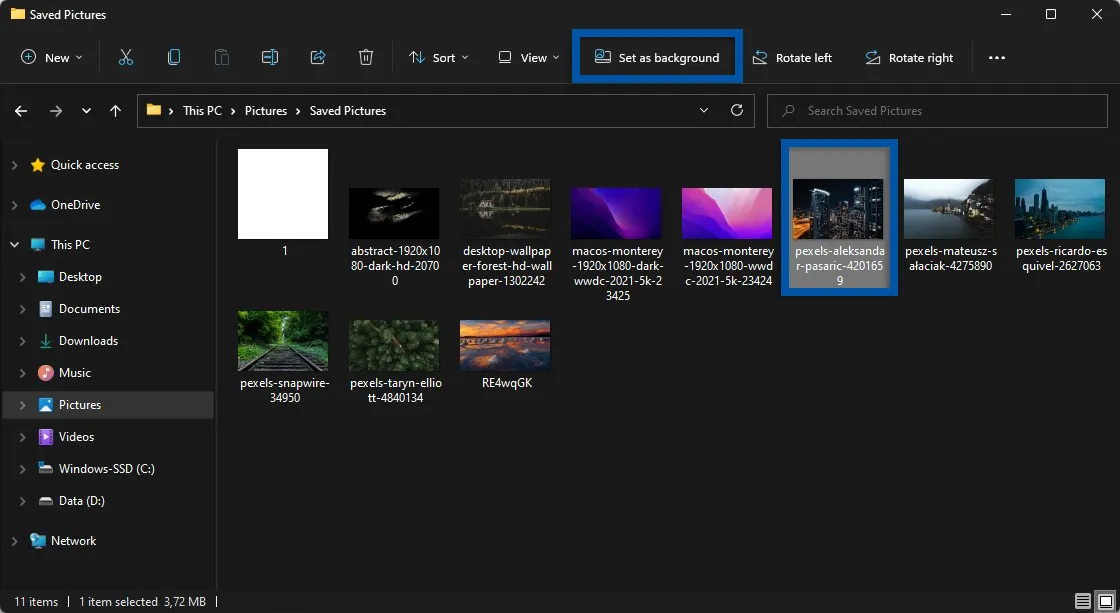Share the selected image

click(x=318, y=57)
